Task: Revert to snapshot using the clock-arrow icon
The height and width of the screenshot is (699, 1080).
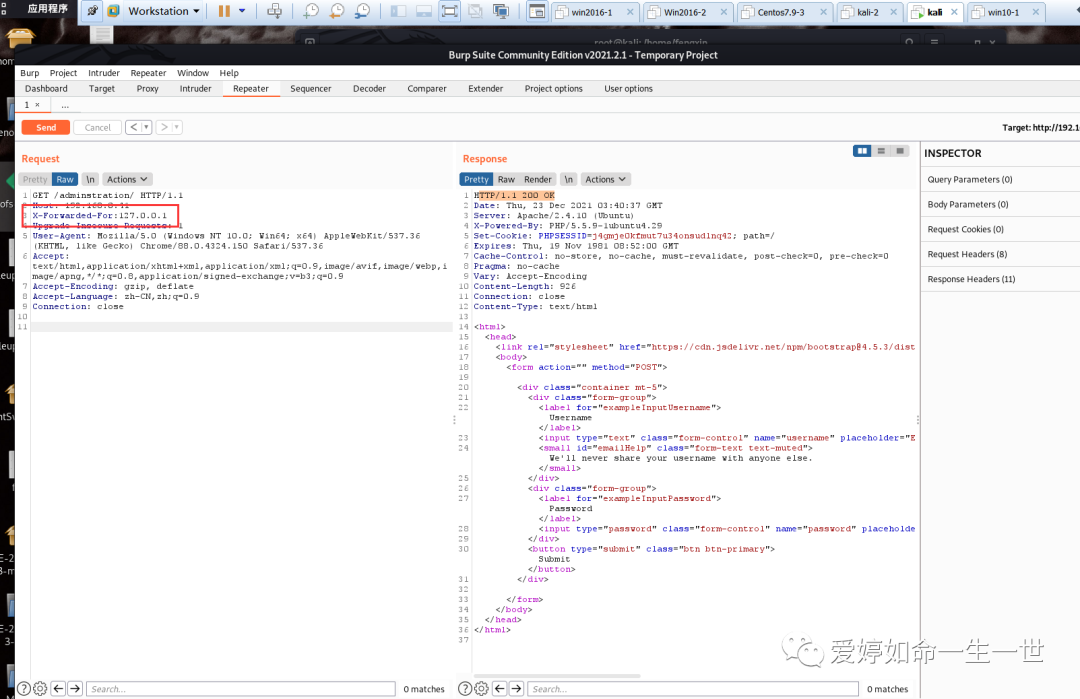Action: coord(337,11)
